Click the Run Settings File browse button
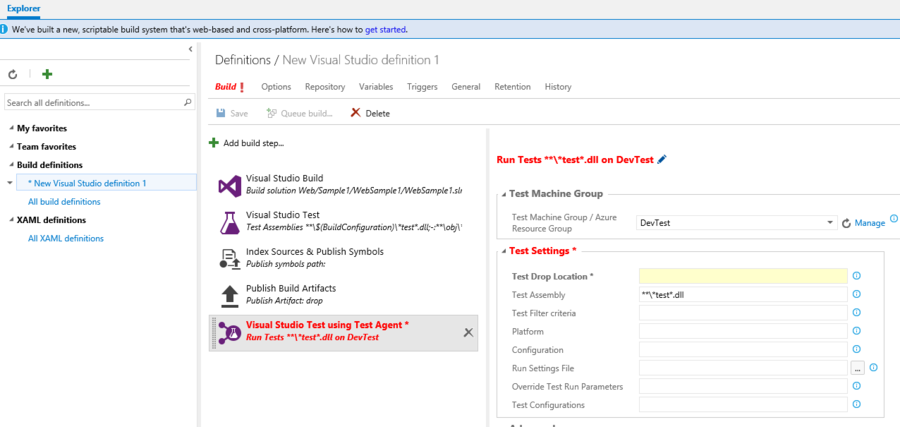 [858, 368]
